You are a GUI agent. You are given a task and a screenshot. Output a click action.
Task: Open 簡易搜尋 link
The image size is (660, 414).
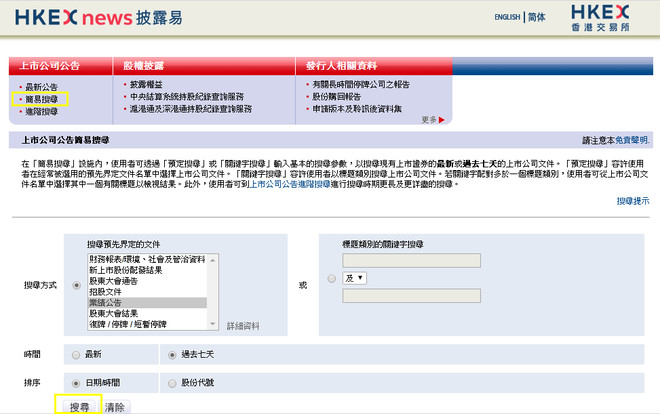coord(41,99)
